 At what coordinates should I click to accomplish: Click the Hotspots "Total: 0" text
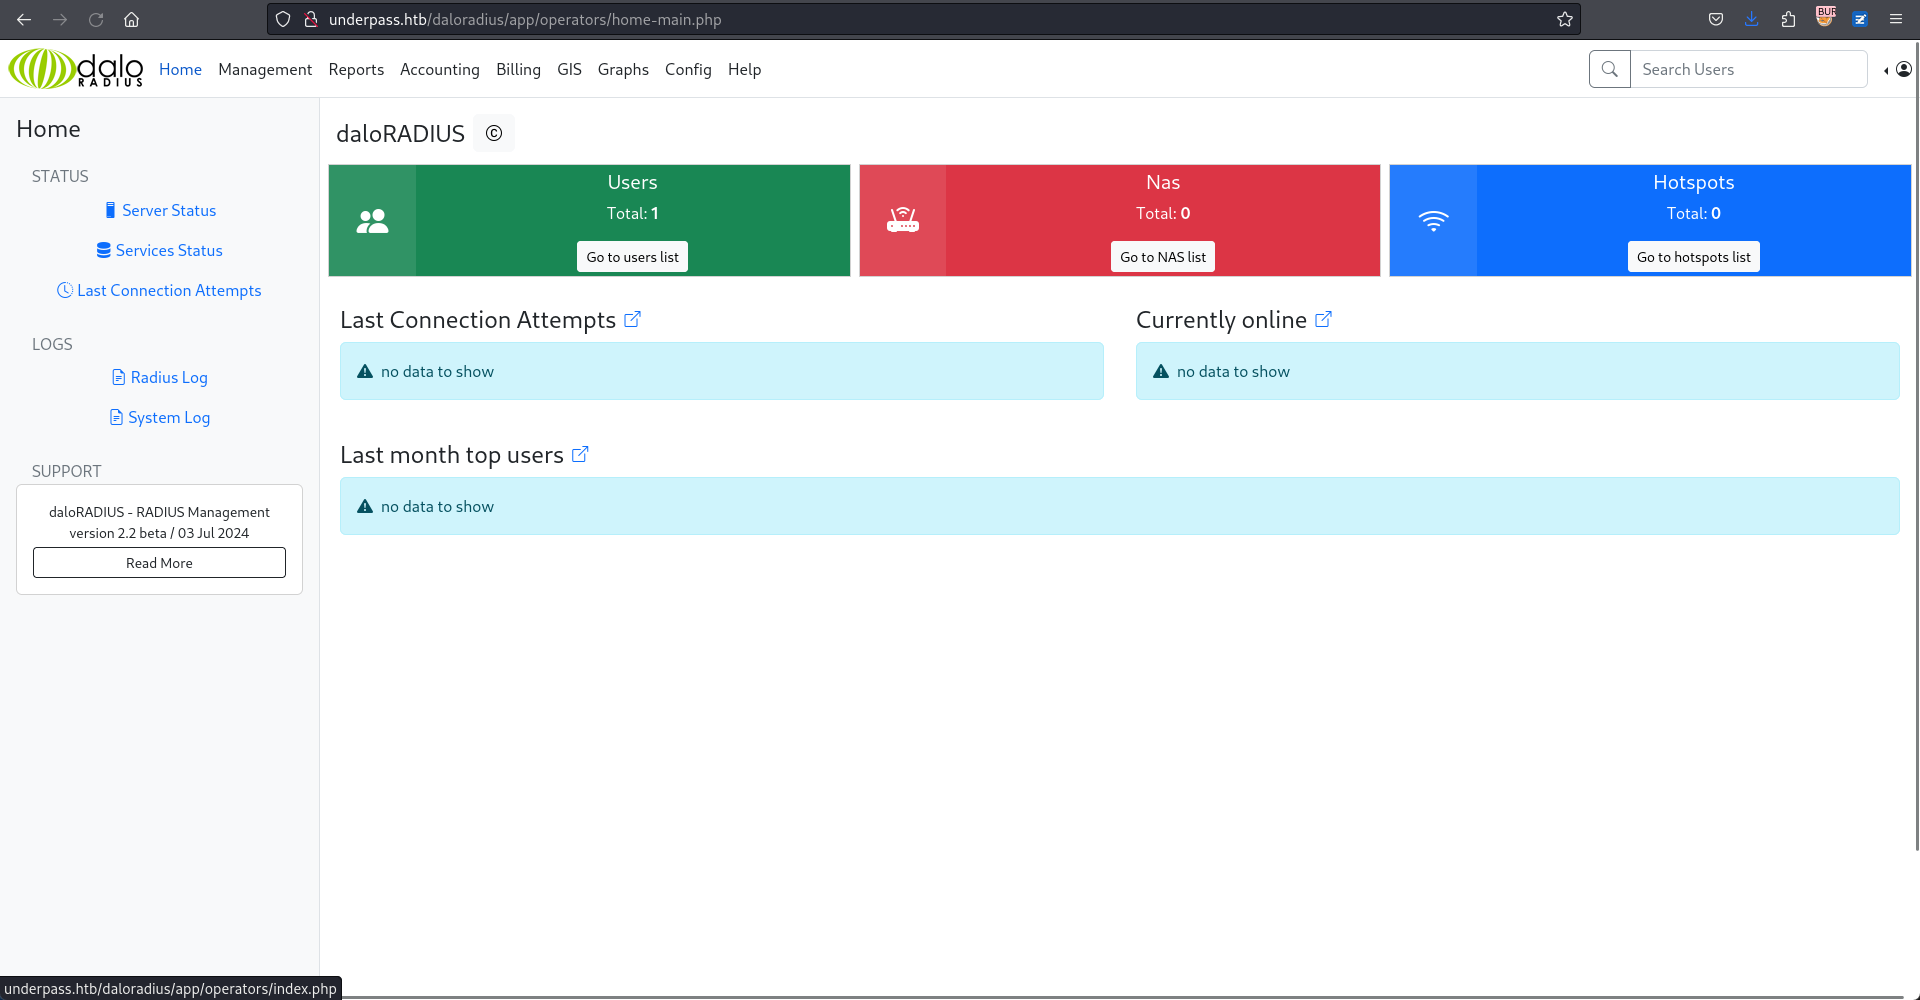pyautogui.click(x=1693, y=213)
